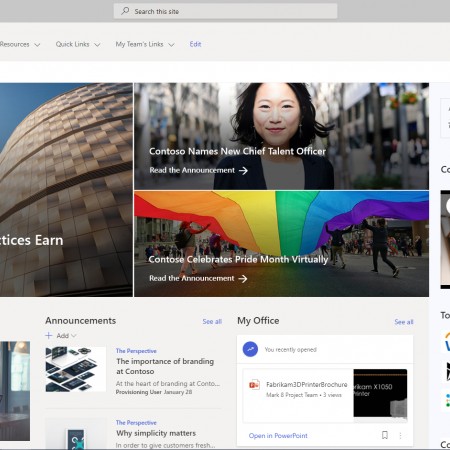Open the branding article thumbnail image
Image resolution: width=450 pixels, height=450 pixels.
pos(76,369)
